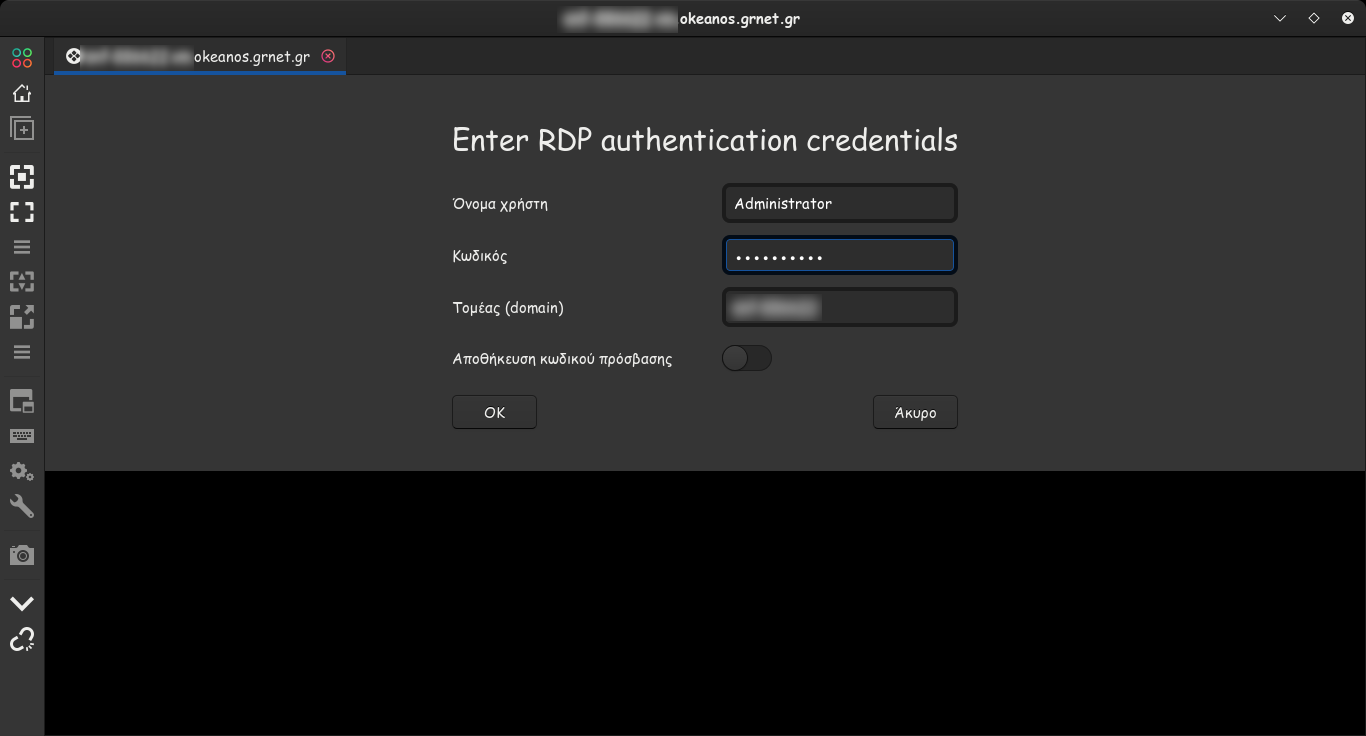Click the title bar maximize diamond
1366x736 pixels.
coord(1314,18)
